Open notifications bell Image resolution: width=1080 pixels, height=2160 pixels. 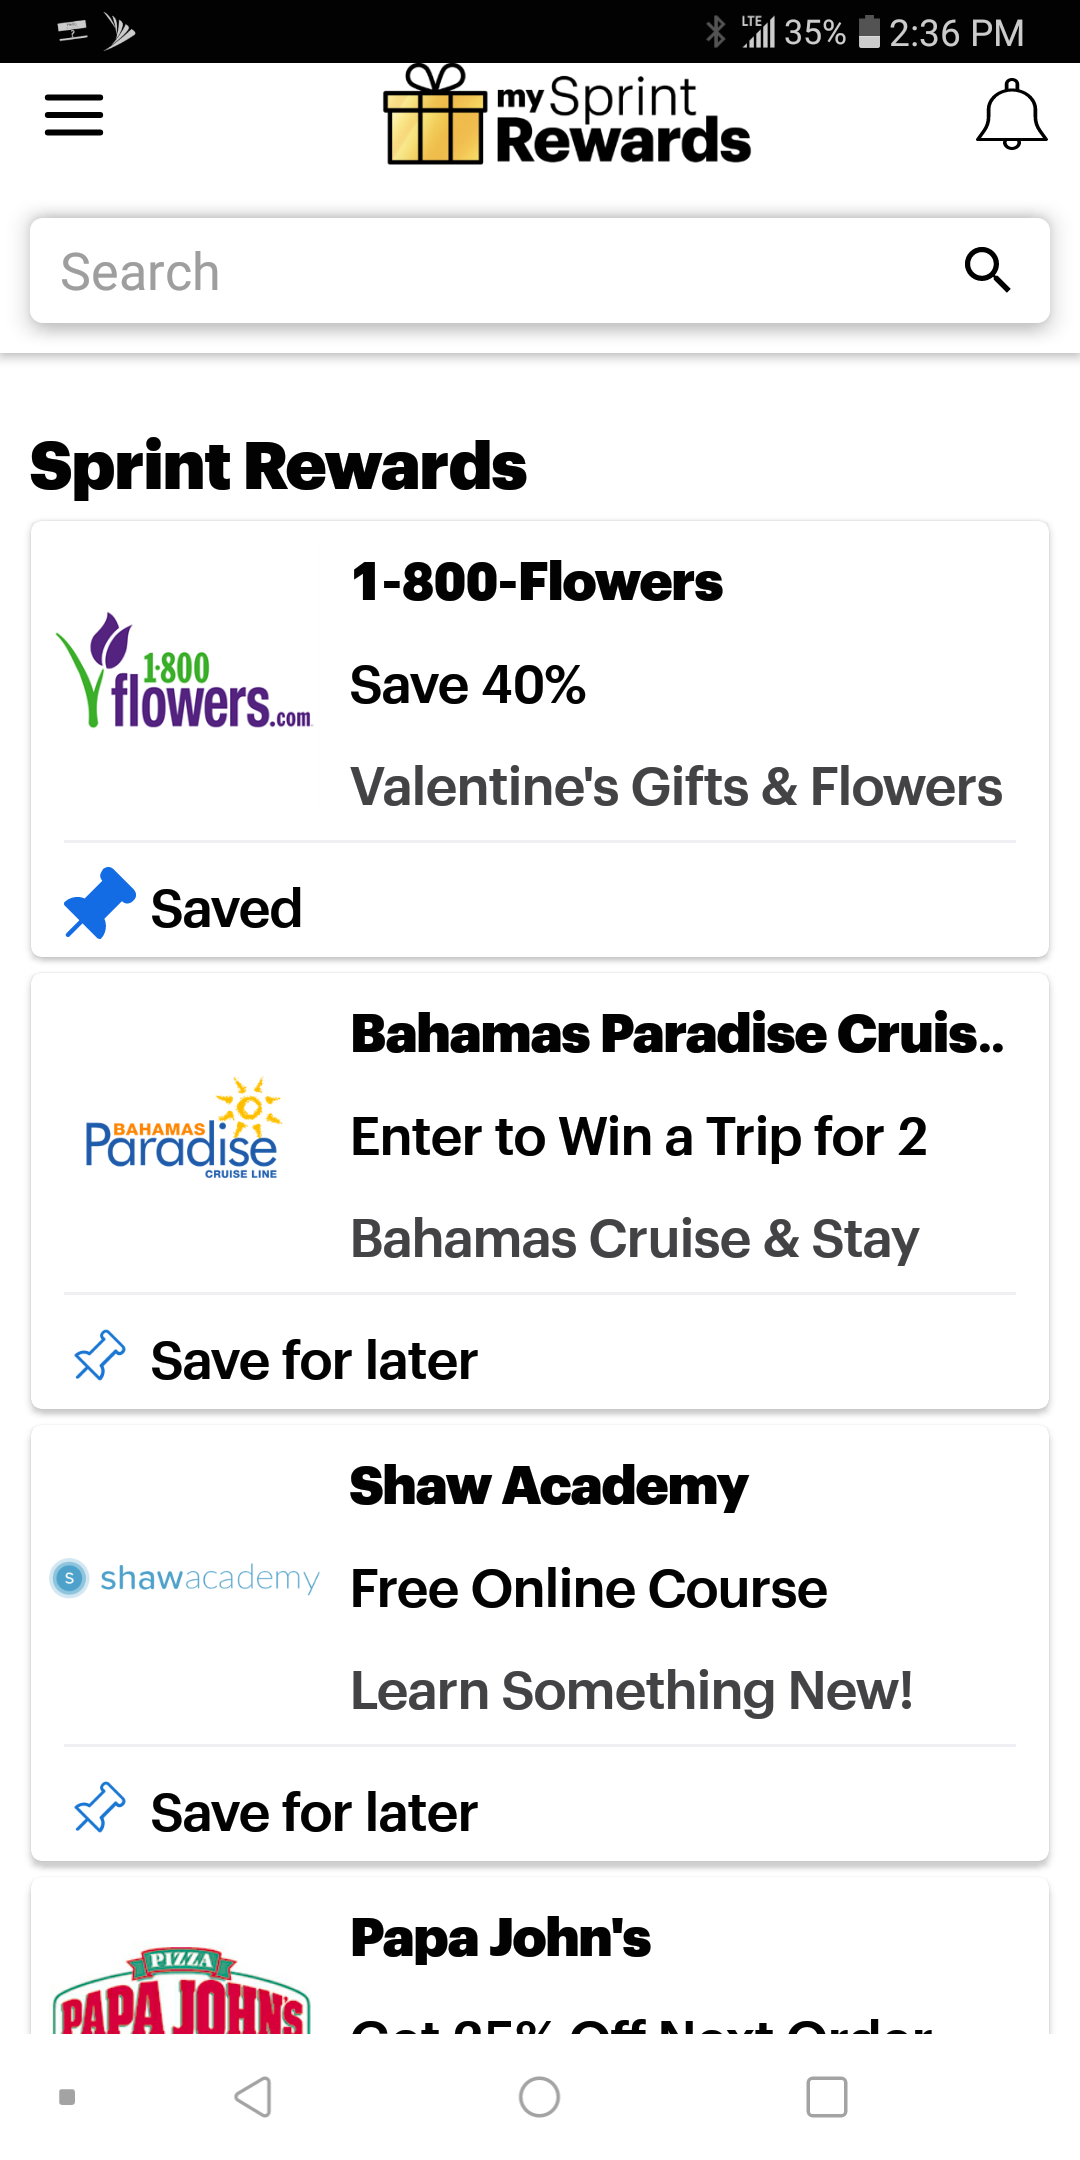click(x=1011, y=115)
